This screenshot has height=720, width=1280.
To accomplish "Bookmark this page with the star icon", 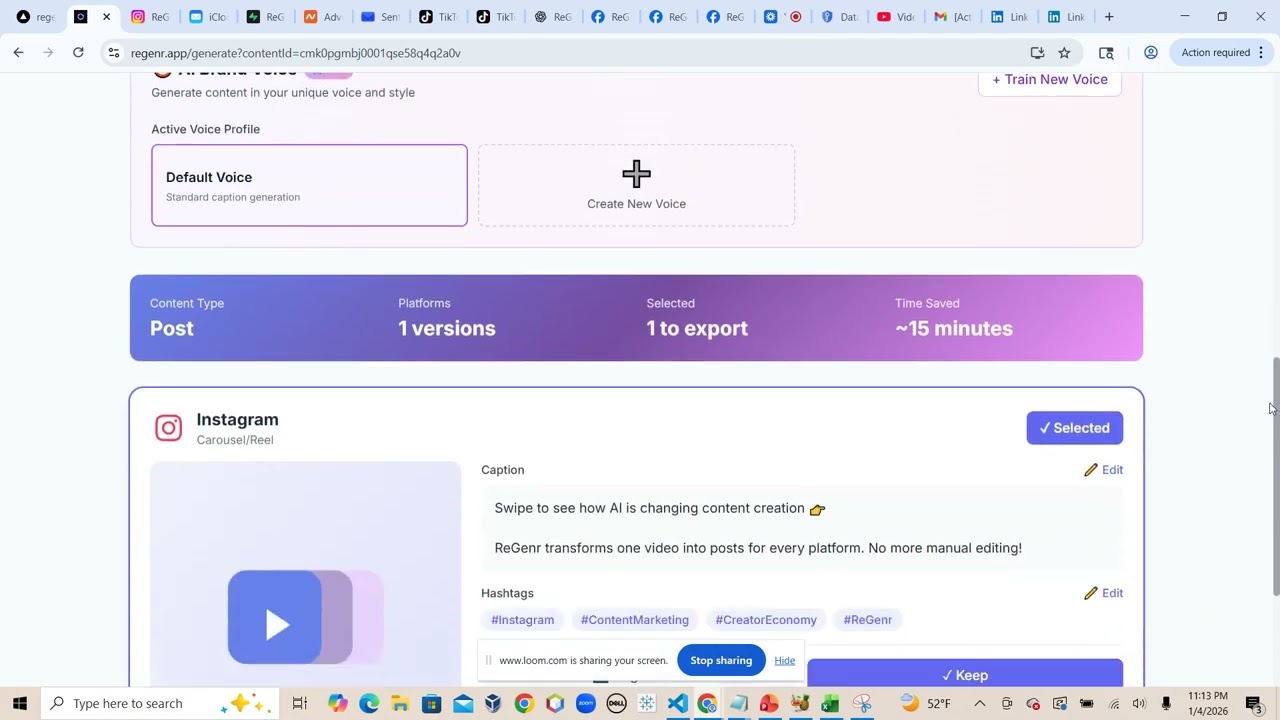I will [1064, 53].
